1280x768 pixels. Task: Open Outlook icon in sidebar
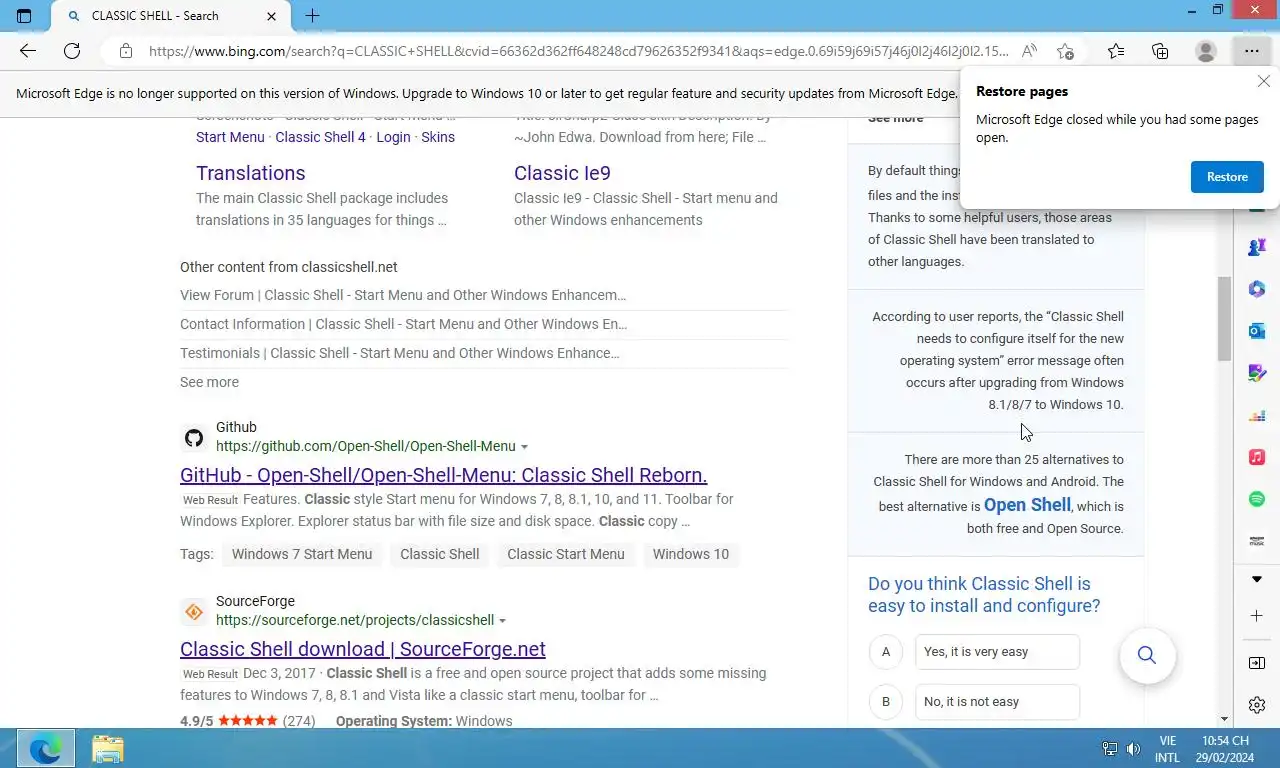coord(1257,330)
